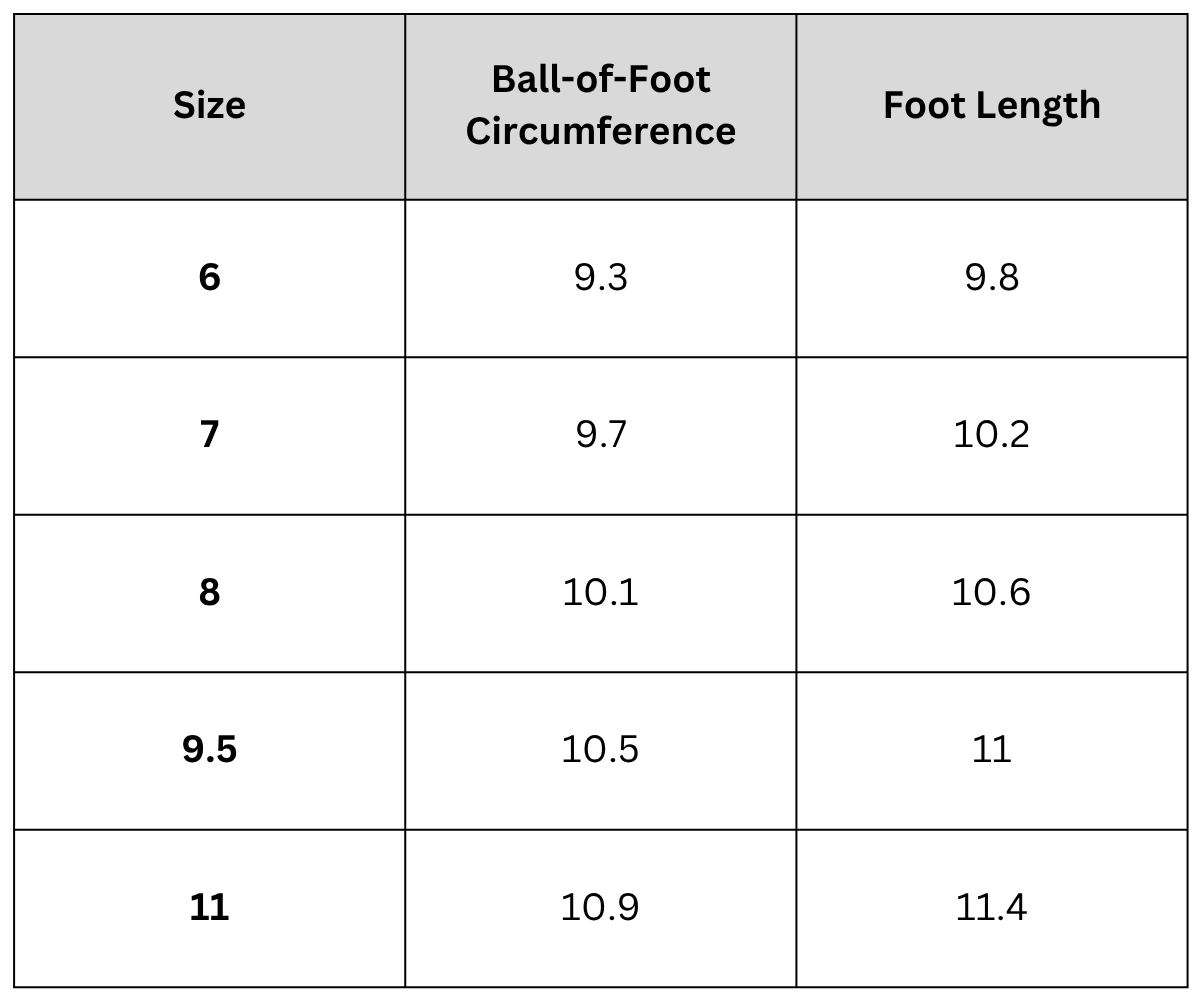Screen dimensions: 1200x1000
Task: Select the bold size 11 cell
Action: 209,907
